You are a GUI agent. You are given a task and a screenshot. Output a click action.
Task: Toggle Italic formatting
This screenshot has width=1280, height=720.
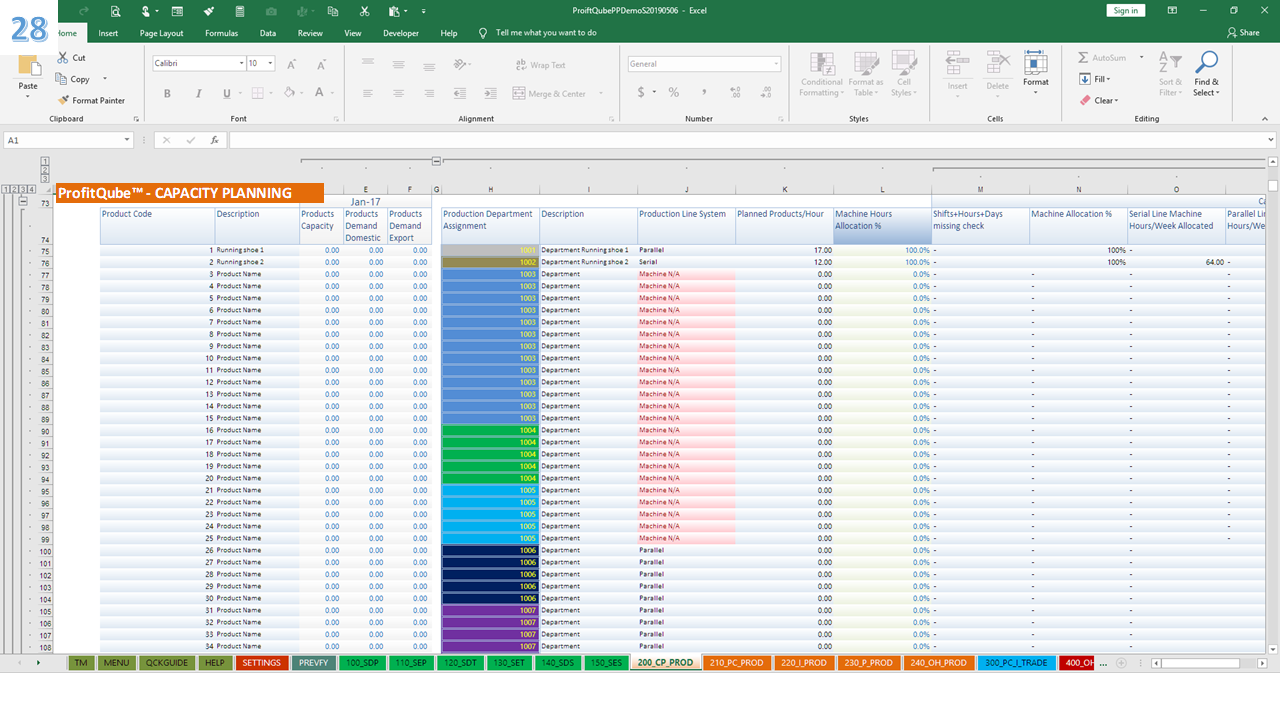click(198, 93)
